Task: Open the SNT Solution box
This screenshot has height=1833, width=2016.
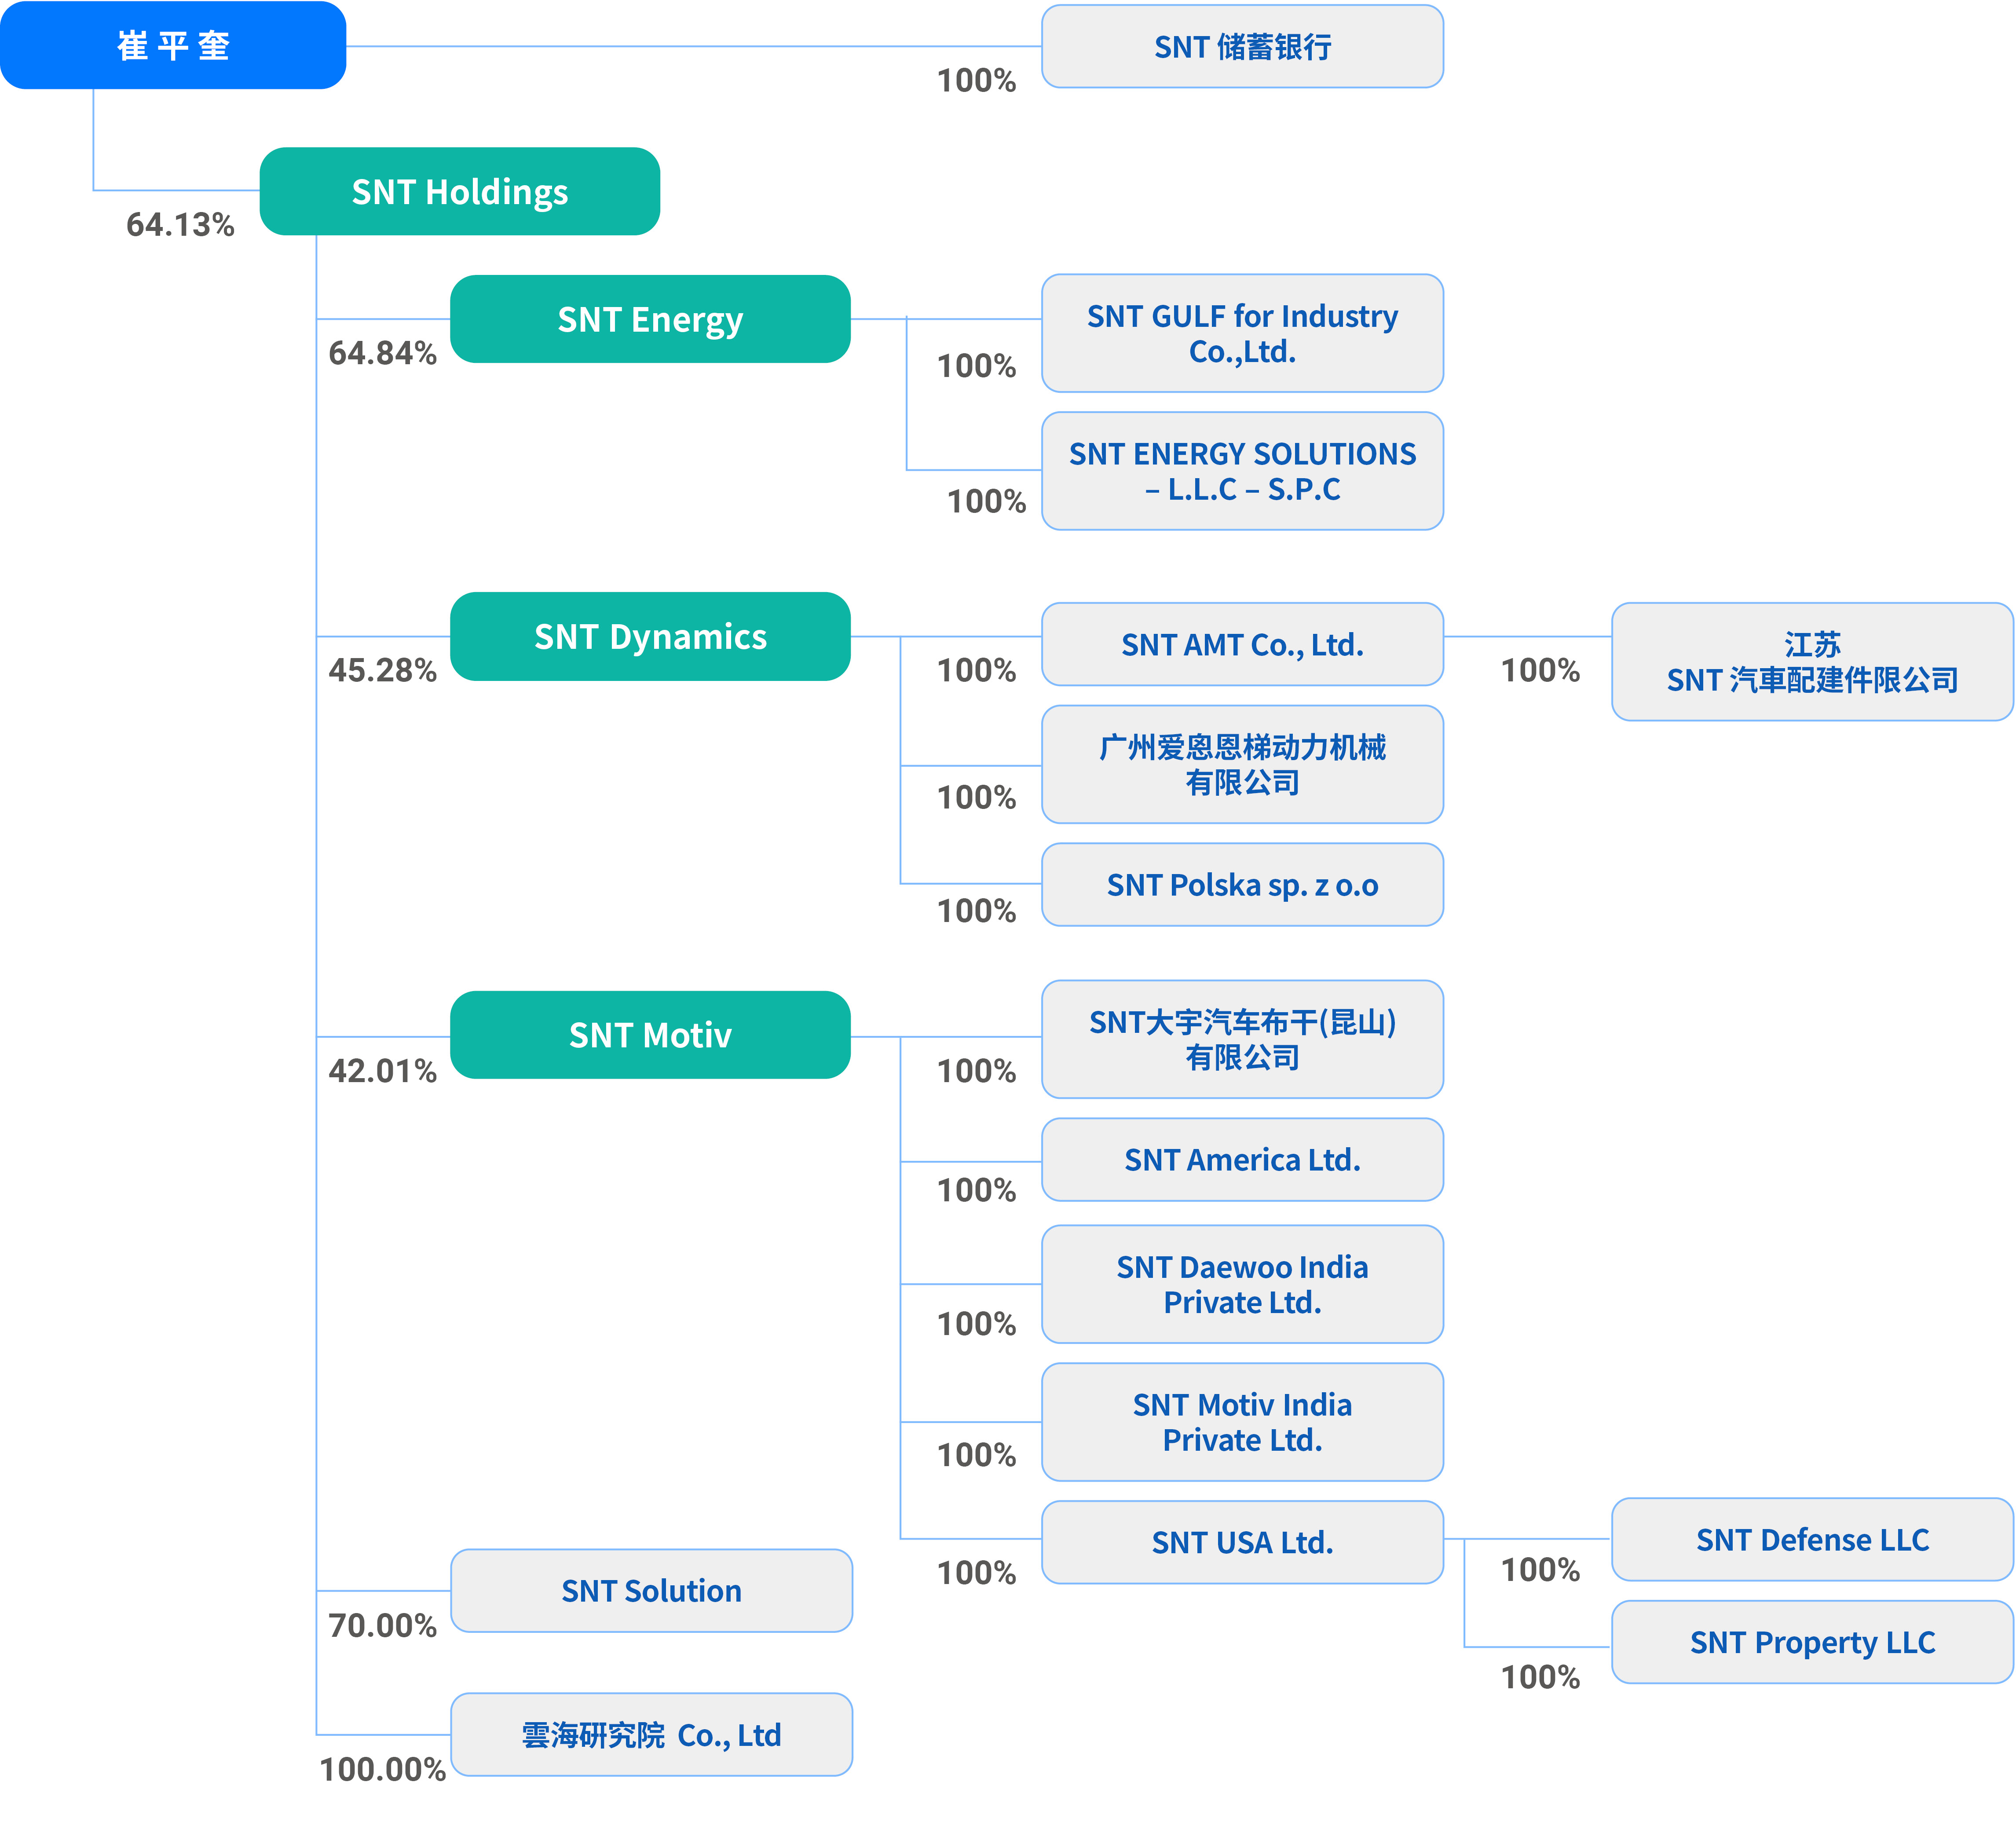Action: tap(652, 1590)
